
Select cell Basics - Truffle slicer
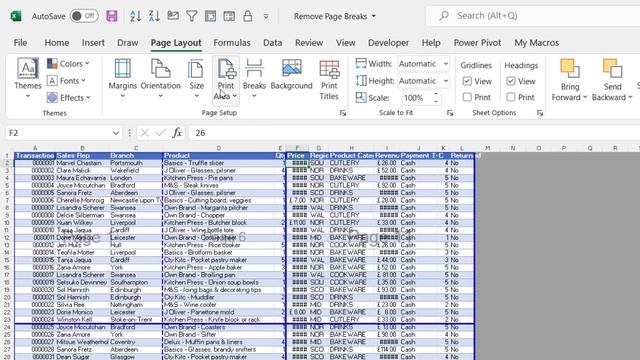point(219,163)
